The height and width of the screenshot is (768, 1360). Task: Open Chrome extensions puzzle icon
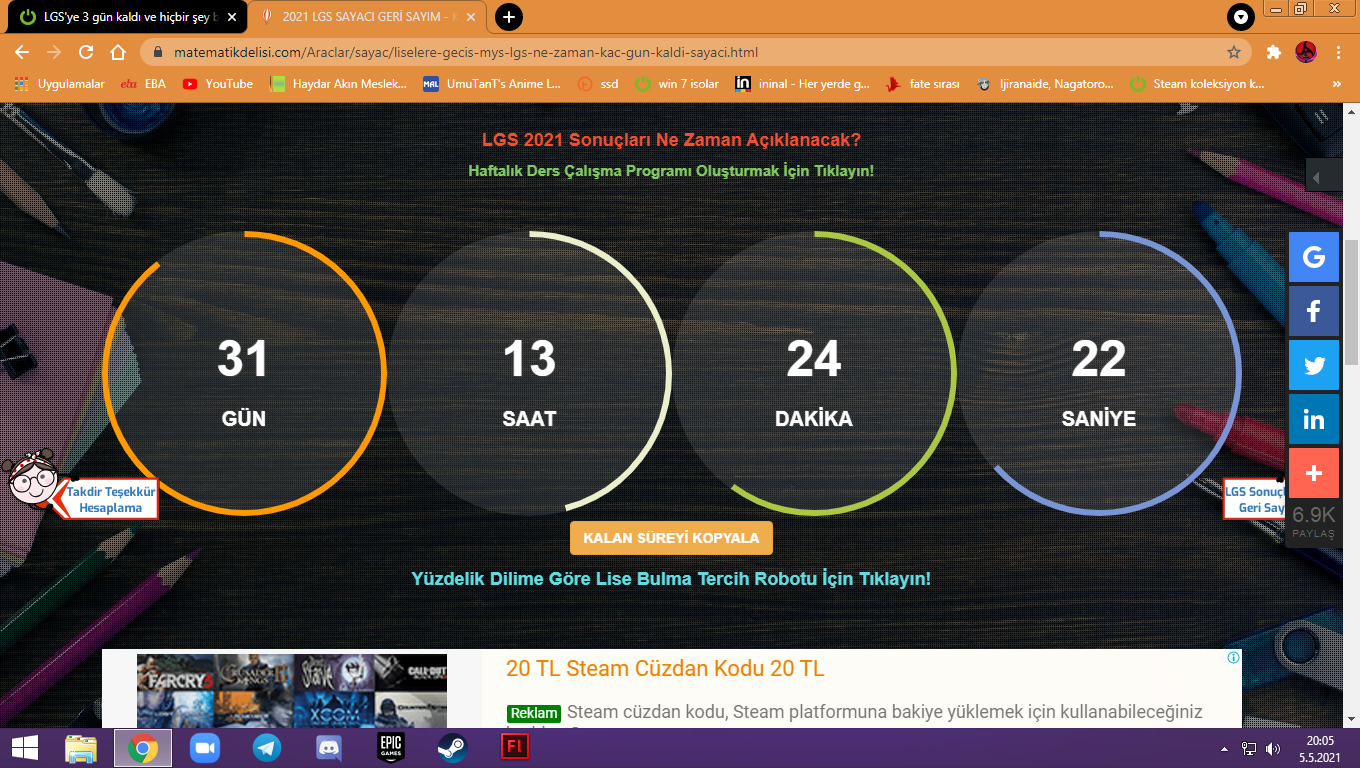tap(1273, 52)
